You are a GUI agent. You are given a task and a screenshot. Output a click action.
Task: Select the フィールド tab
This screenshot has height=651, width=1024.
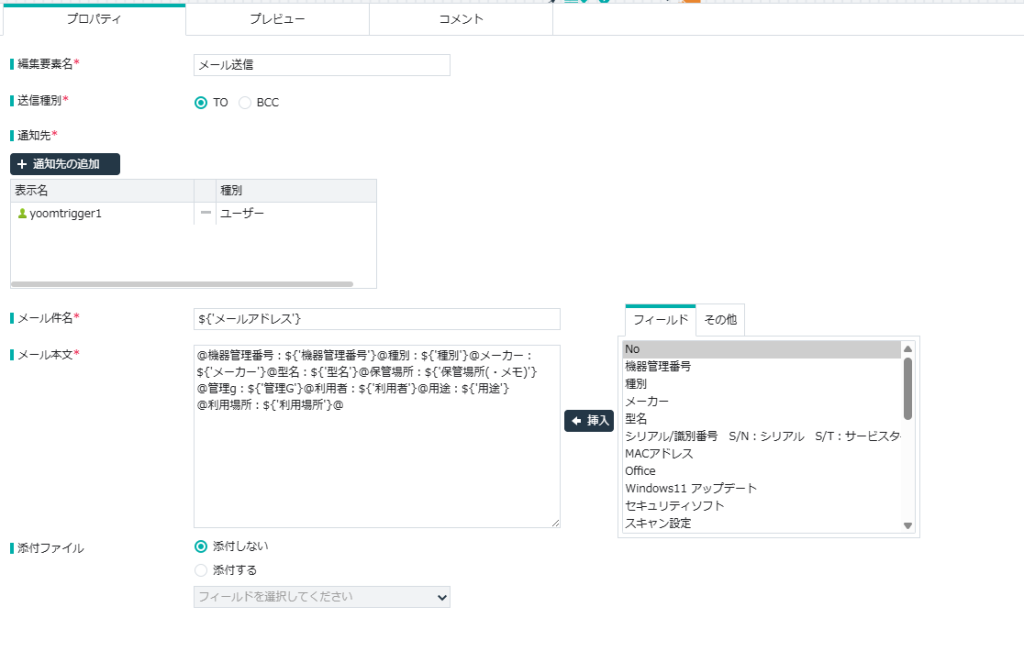[660, 319]
